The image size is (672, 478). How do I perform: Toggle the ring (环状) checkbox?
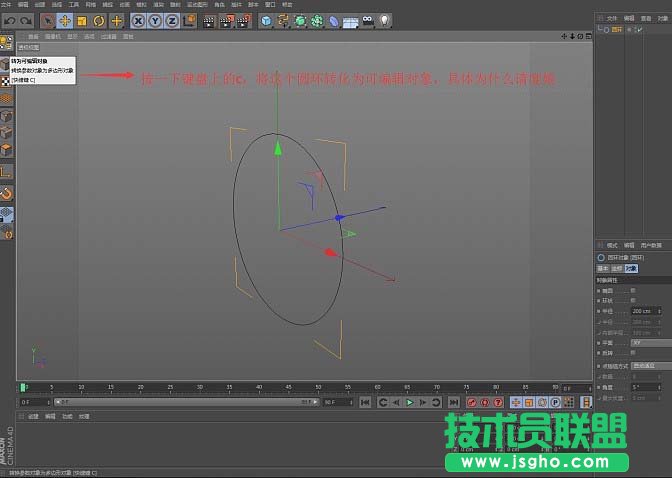[633, 300]
